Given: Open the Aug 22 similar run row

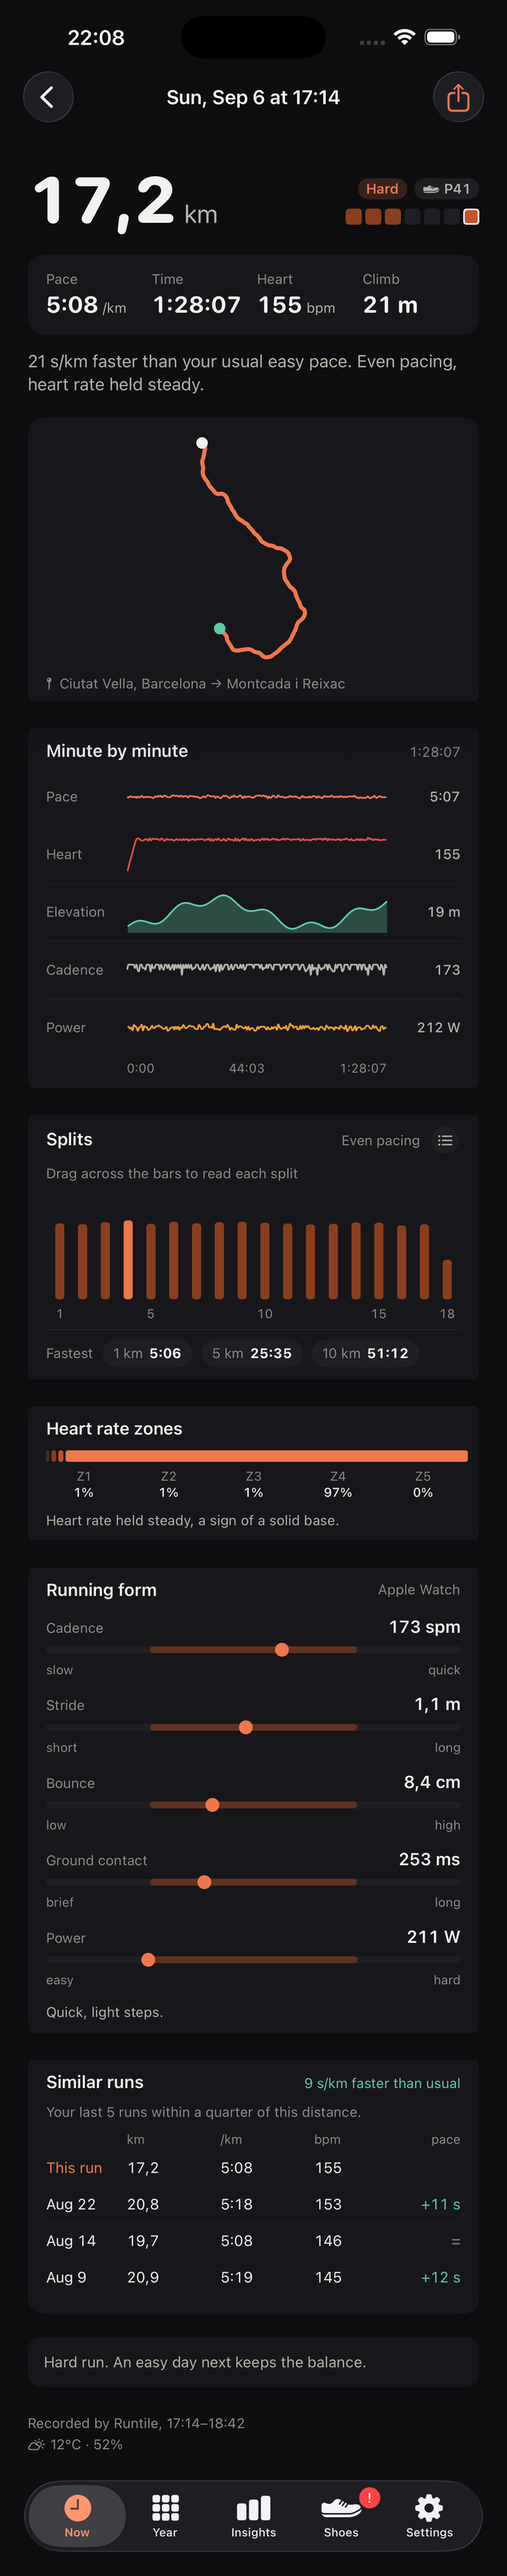Looking at the screenshot, I should 253,2204.
